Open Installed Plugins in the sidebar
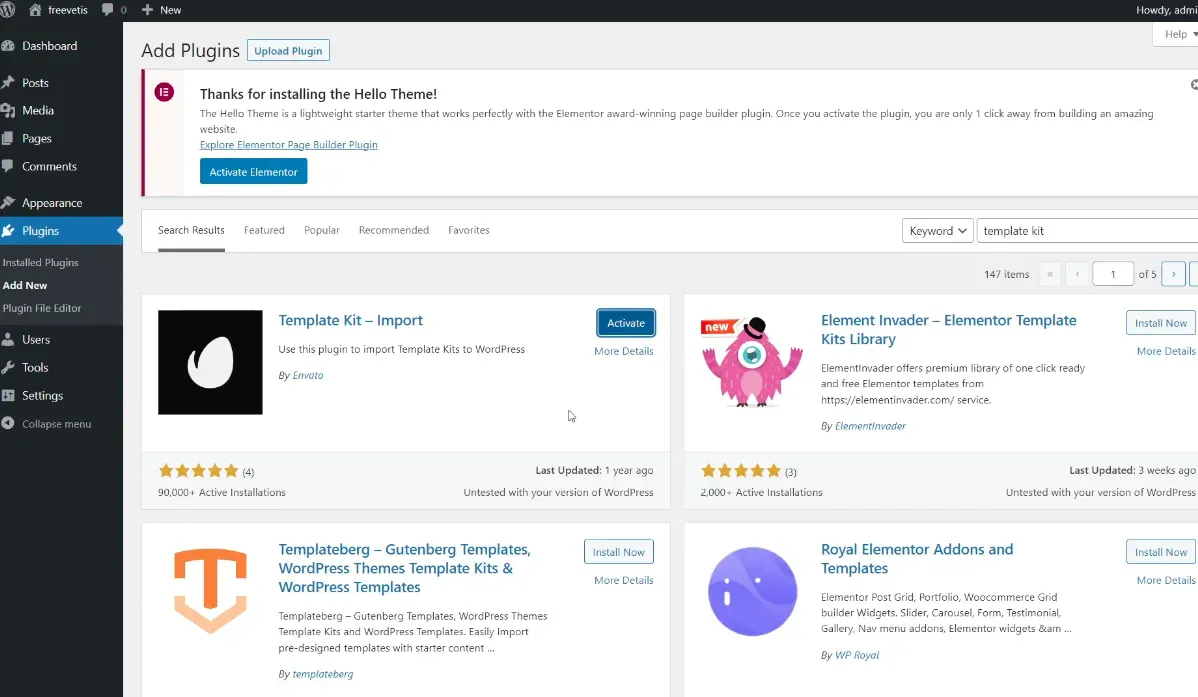Image resolution: width=1198 pixels, height=697 pixels. pyautogui.click(x=41, y=263)
